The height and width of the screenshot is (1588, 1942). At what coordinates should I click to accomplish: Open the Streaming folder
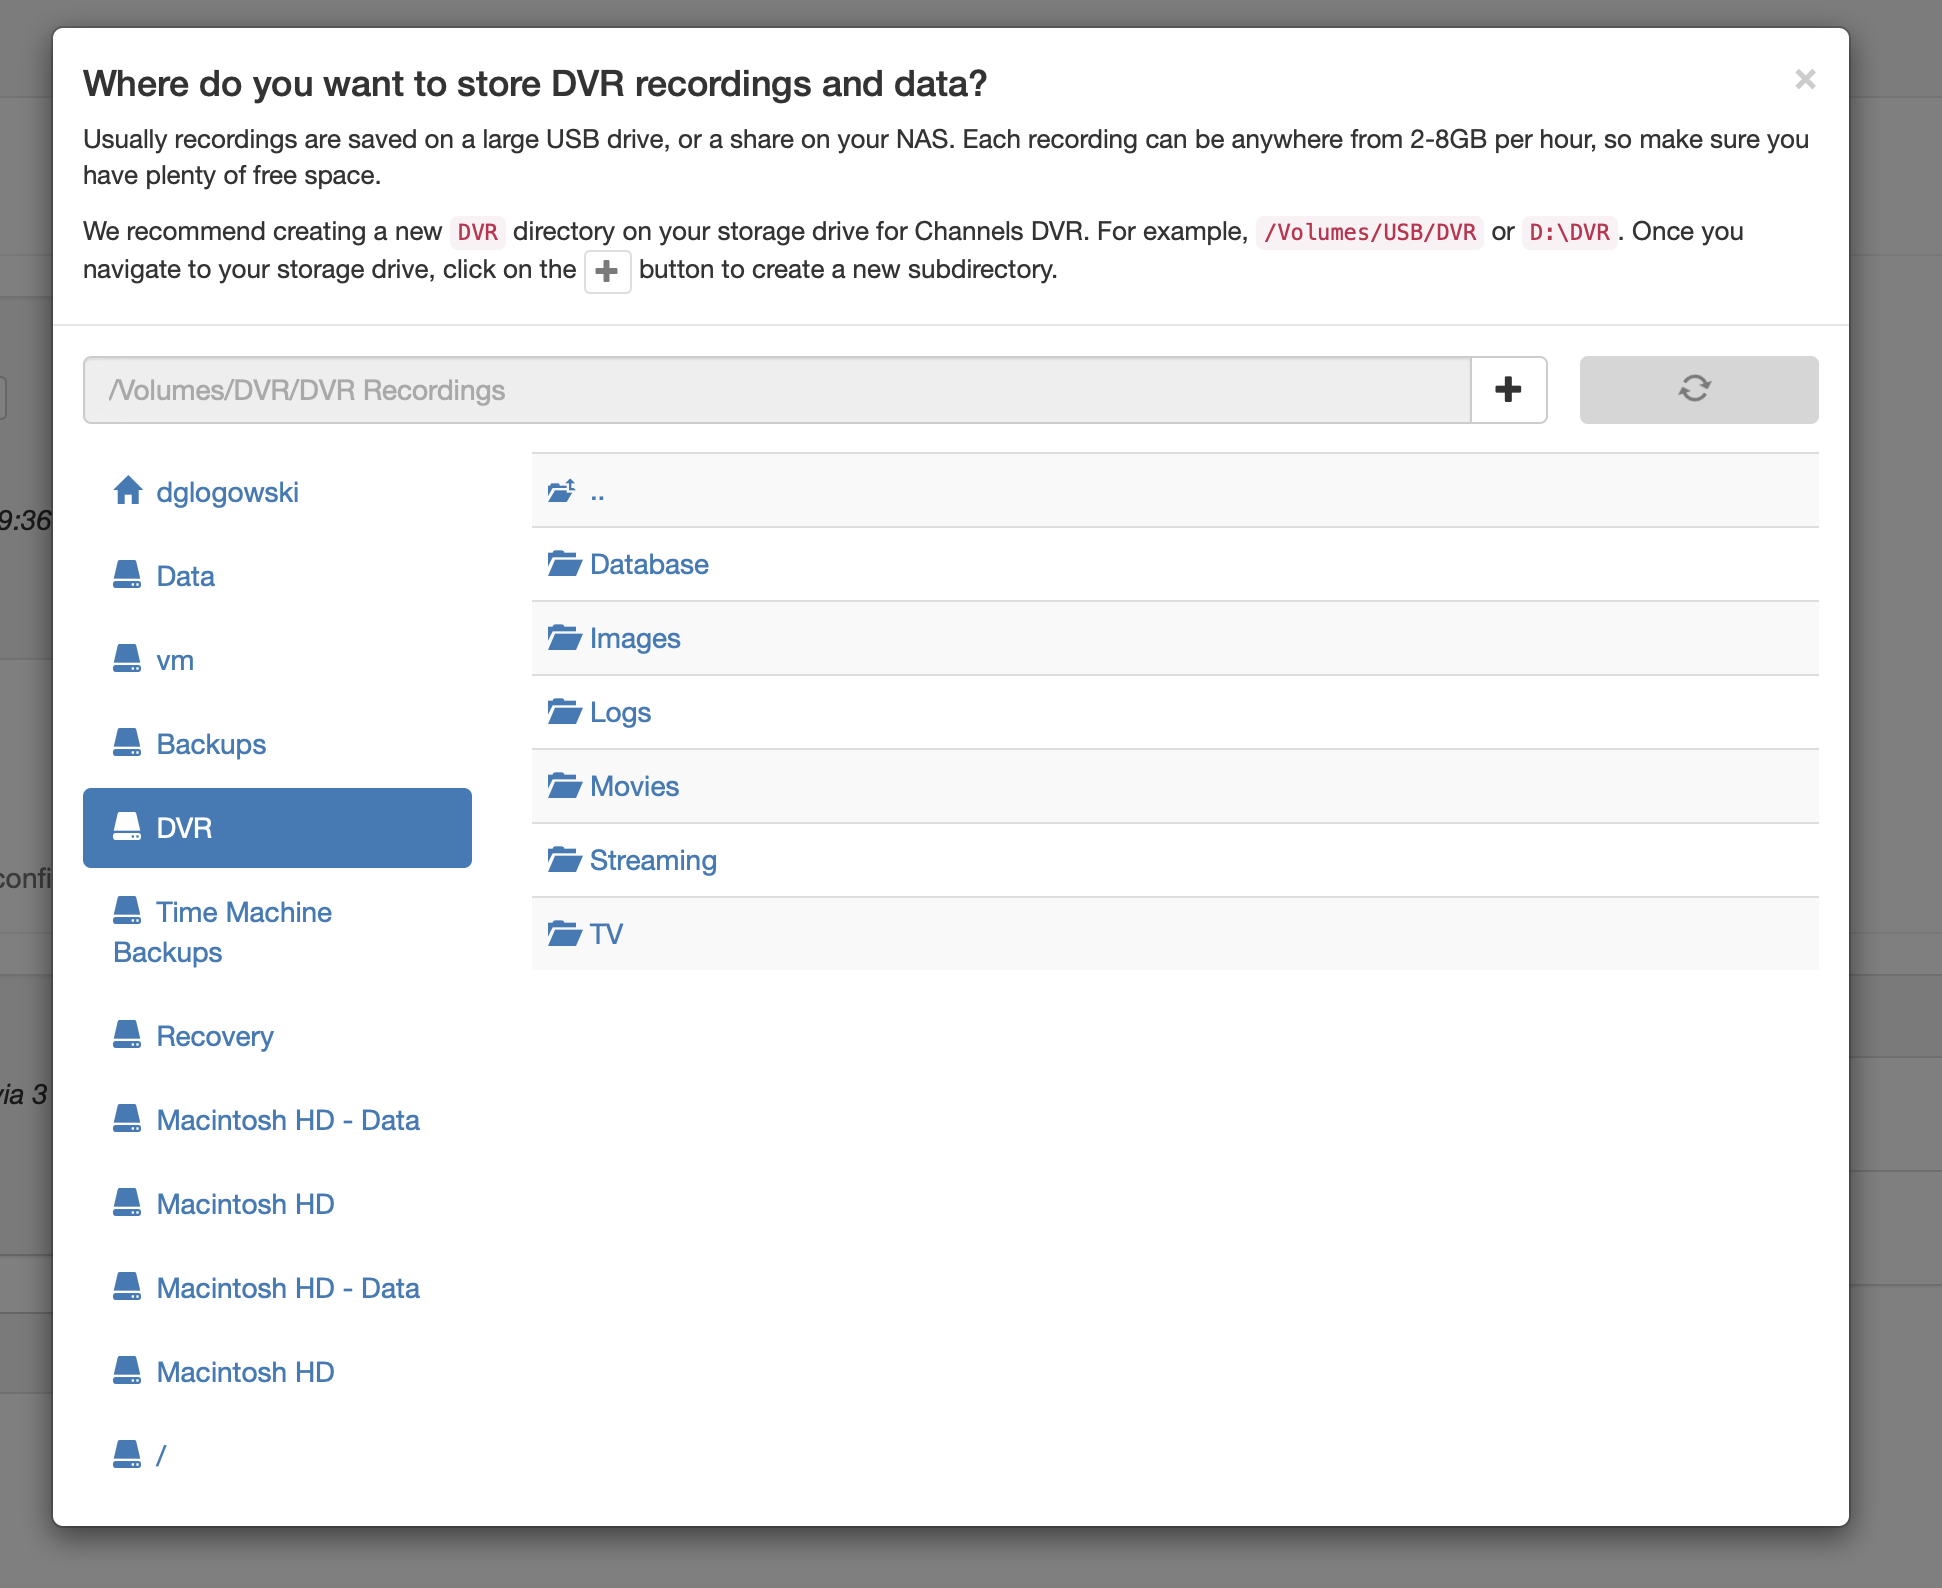[x=652, y=860]
